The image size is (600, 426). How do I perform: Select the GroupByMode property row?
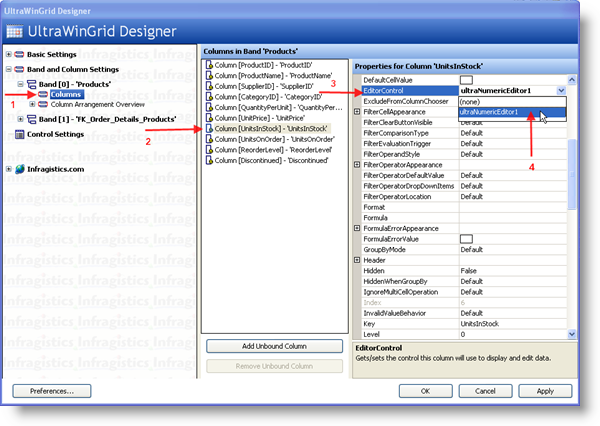tap(464, 250)
